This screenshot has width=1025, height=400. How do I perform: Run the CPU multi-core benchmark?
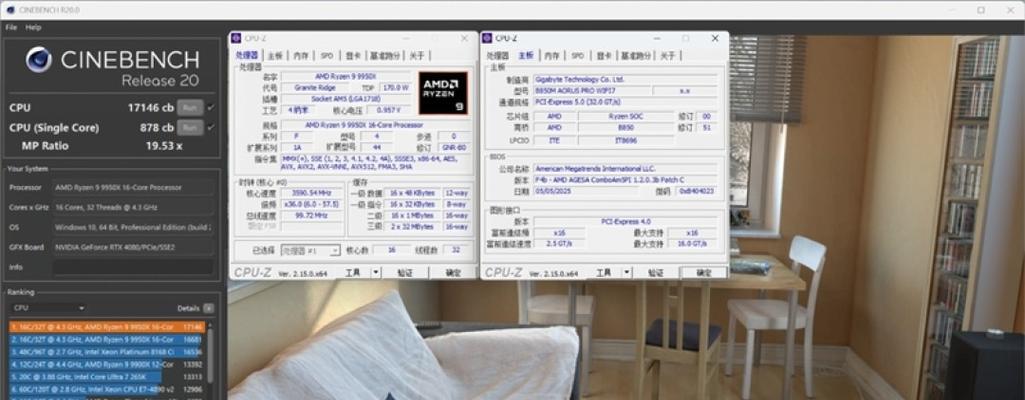click(x=190, y=108)
